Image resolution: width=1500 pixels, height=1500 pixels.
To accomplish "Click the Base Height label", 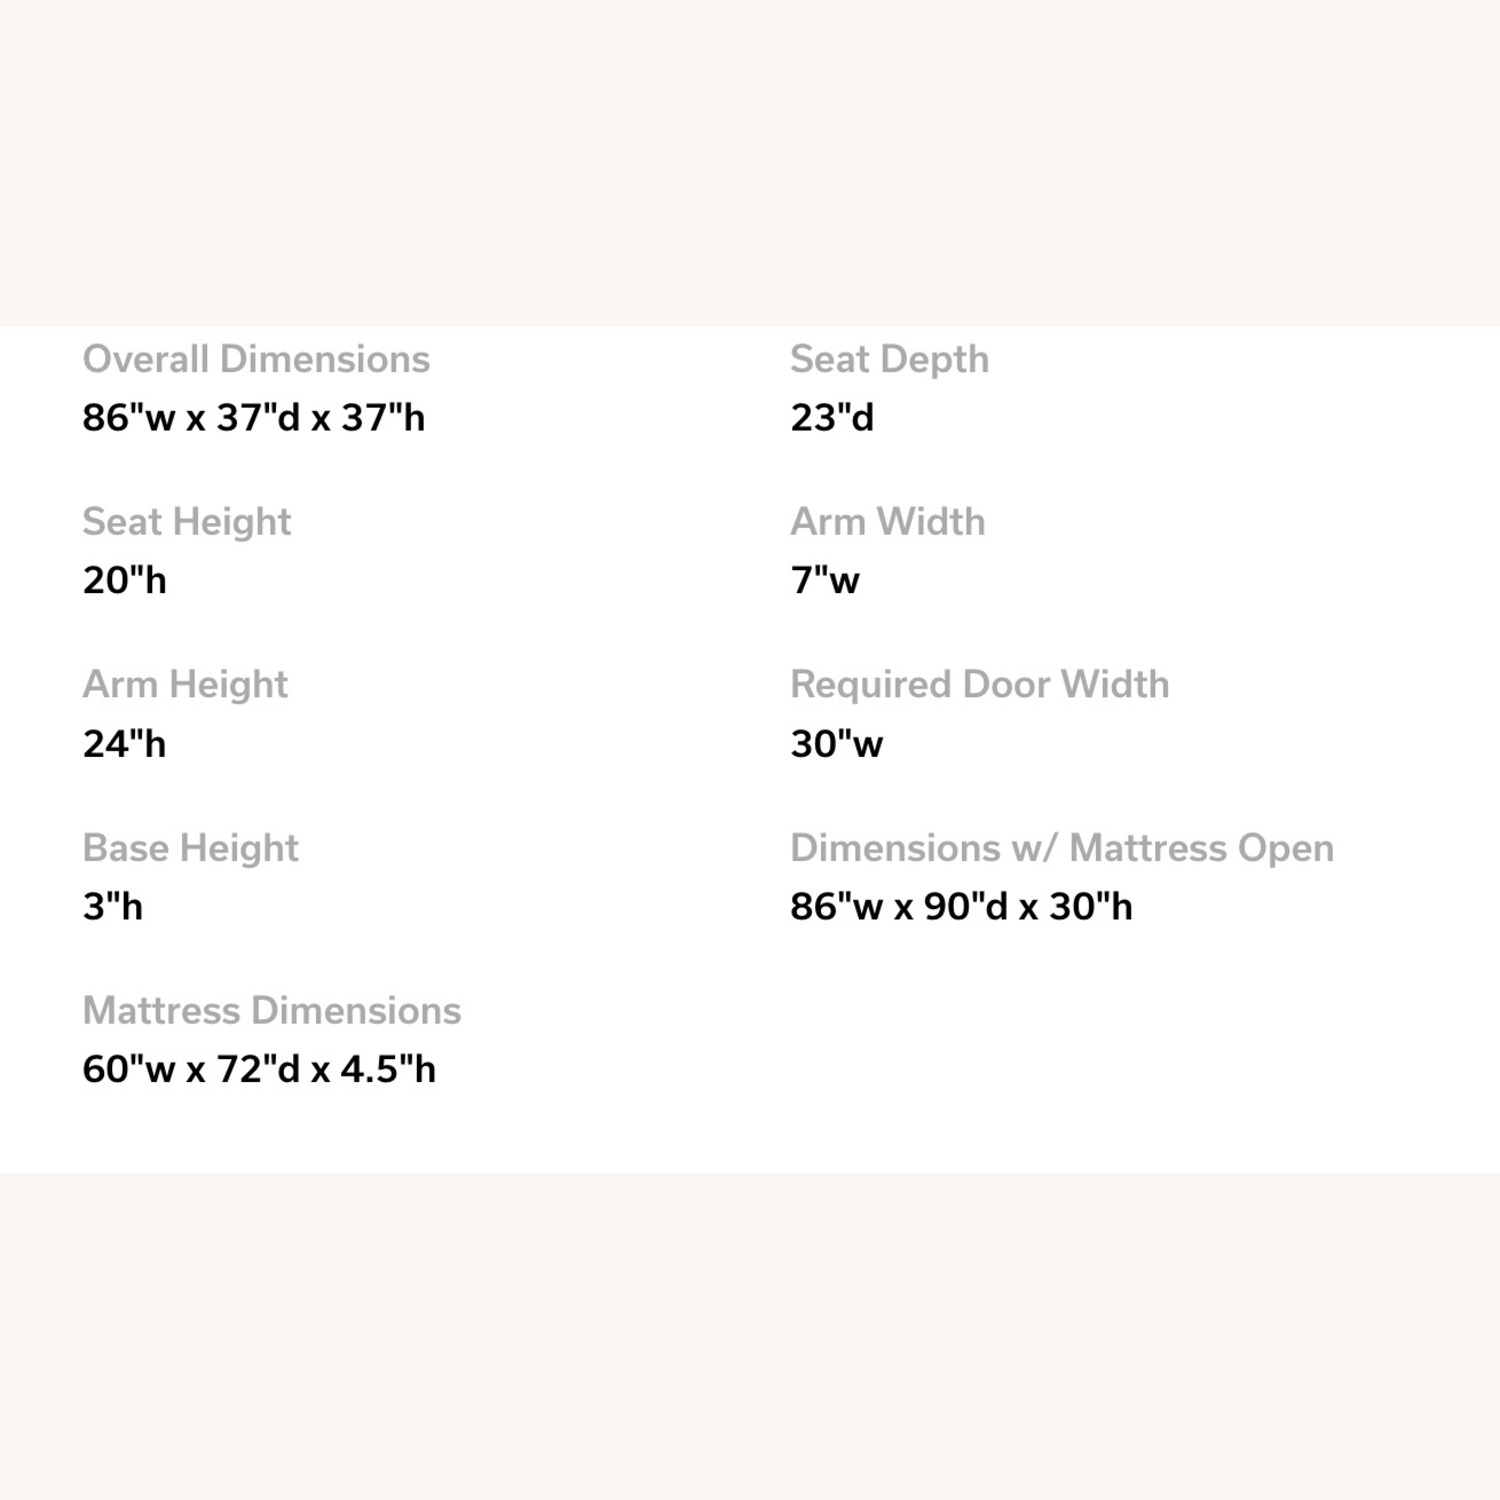I will click(190, 848).
